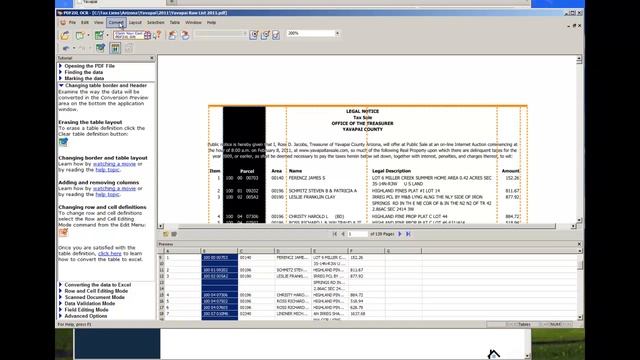Click the document view horizontal scrollbar

pos(367,226)
